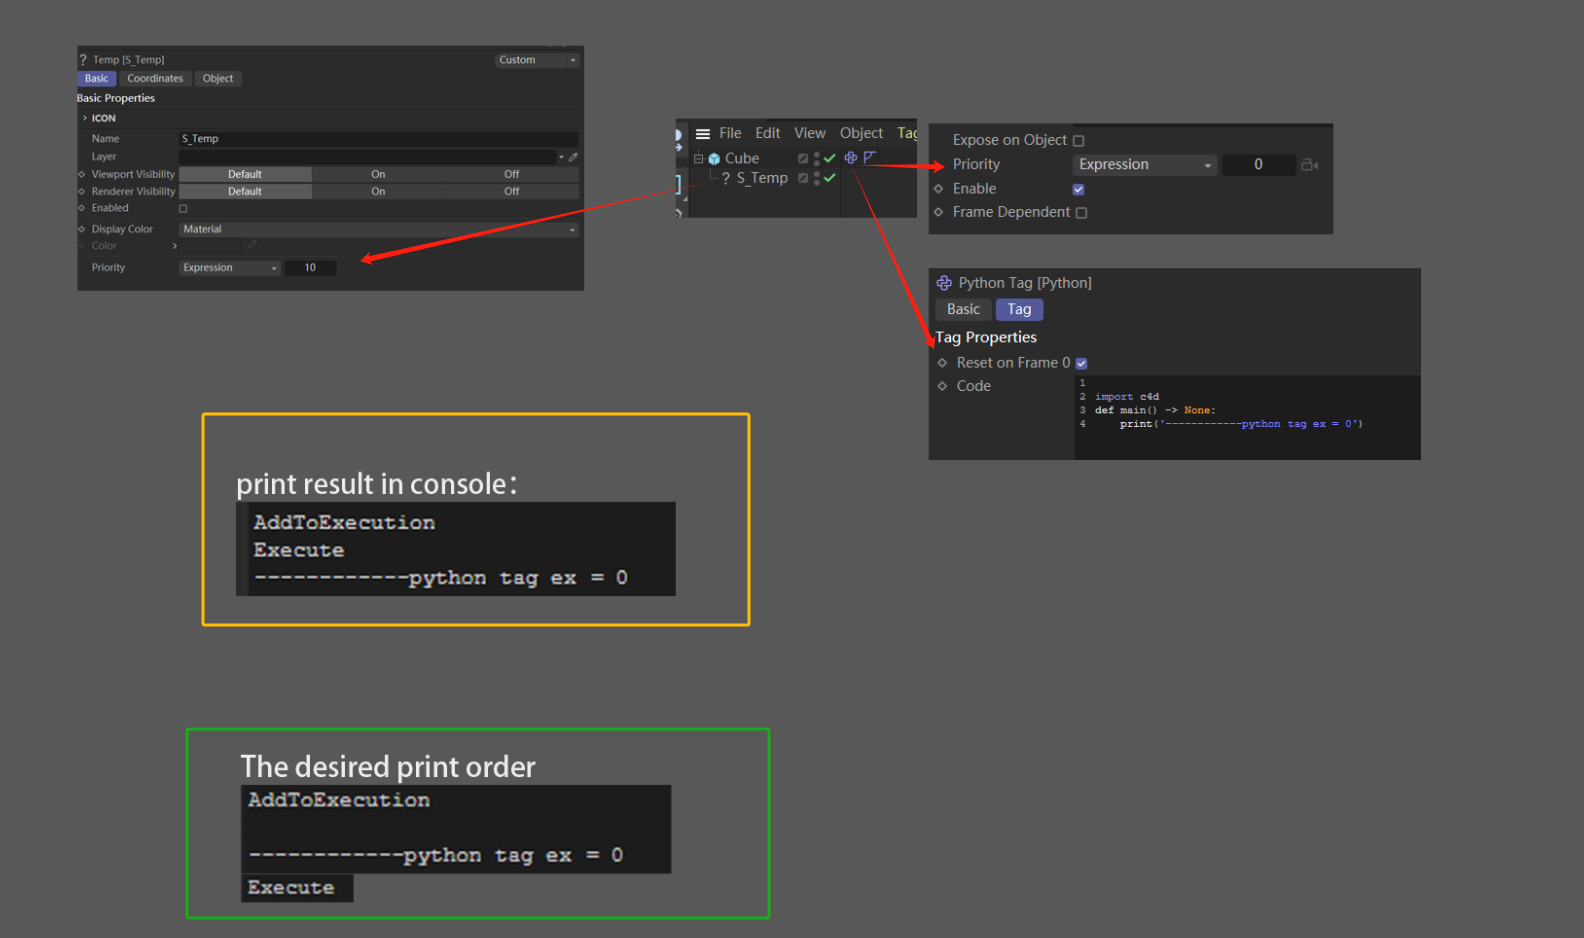Tick the Frame Dependent checkbox
Image resolution: width=1584 pixels, height=938 pixels.
point(1081,213)
